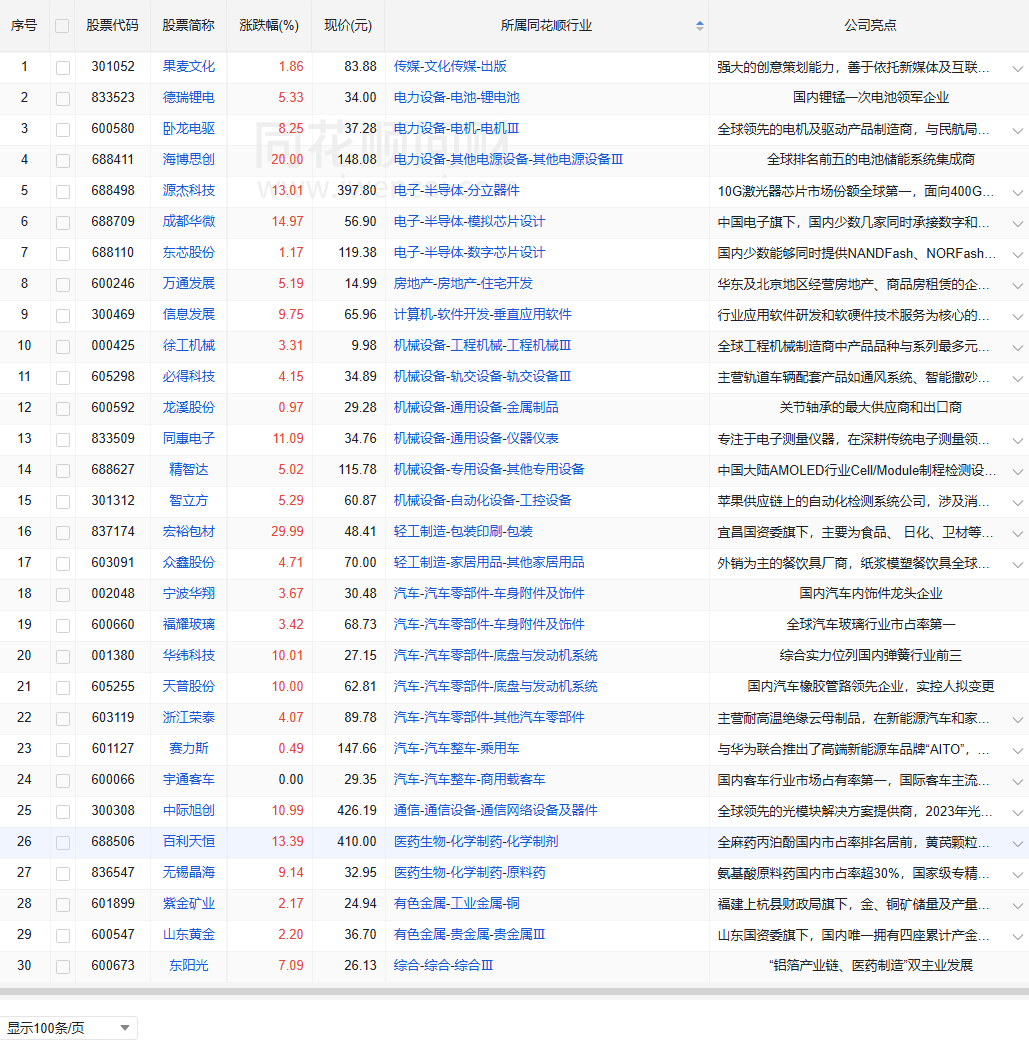
Task: Click the 股票代码 column header
Action: pyautogui.click(x=112, y=26)
